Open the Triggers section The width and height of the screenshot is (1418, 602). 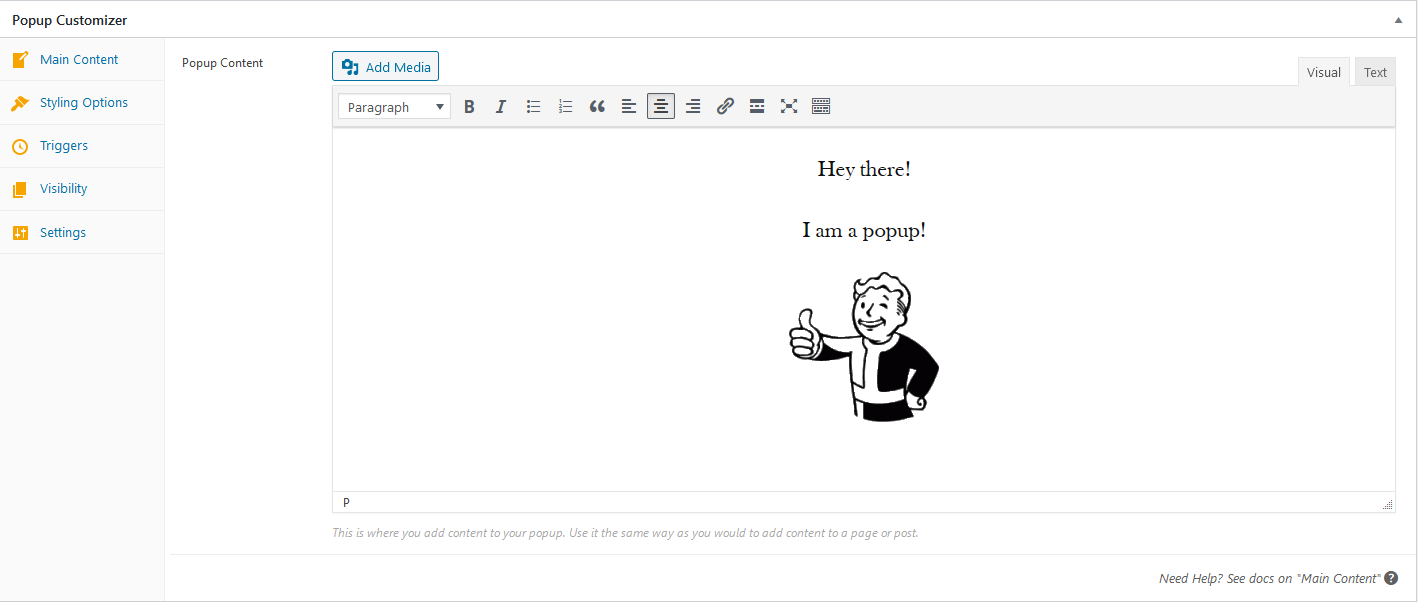click(x=64, y=146)
